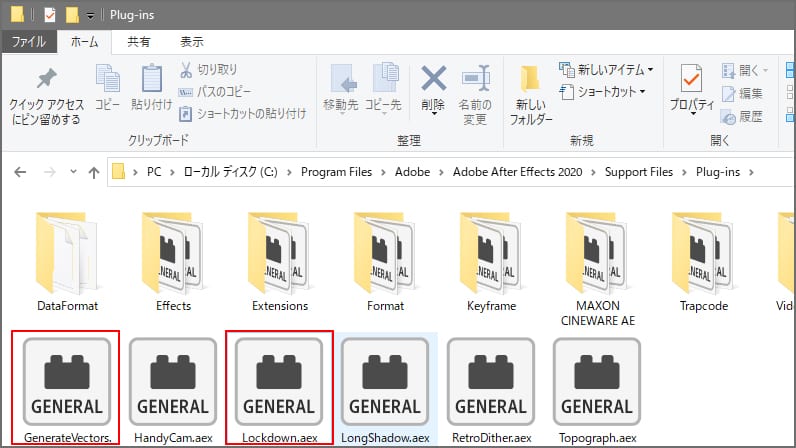Screen dimensions: 796x448
Task: Open Quick Access Toolbar customize dropdown
Action: (90, 16)
